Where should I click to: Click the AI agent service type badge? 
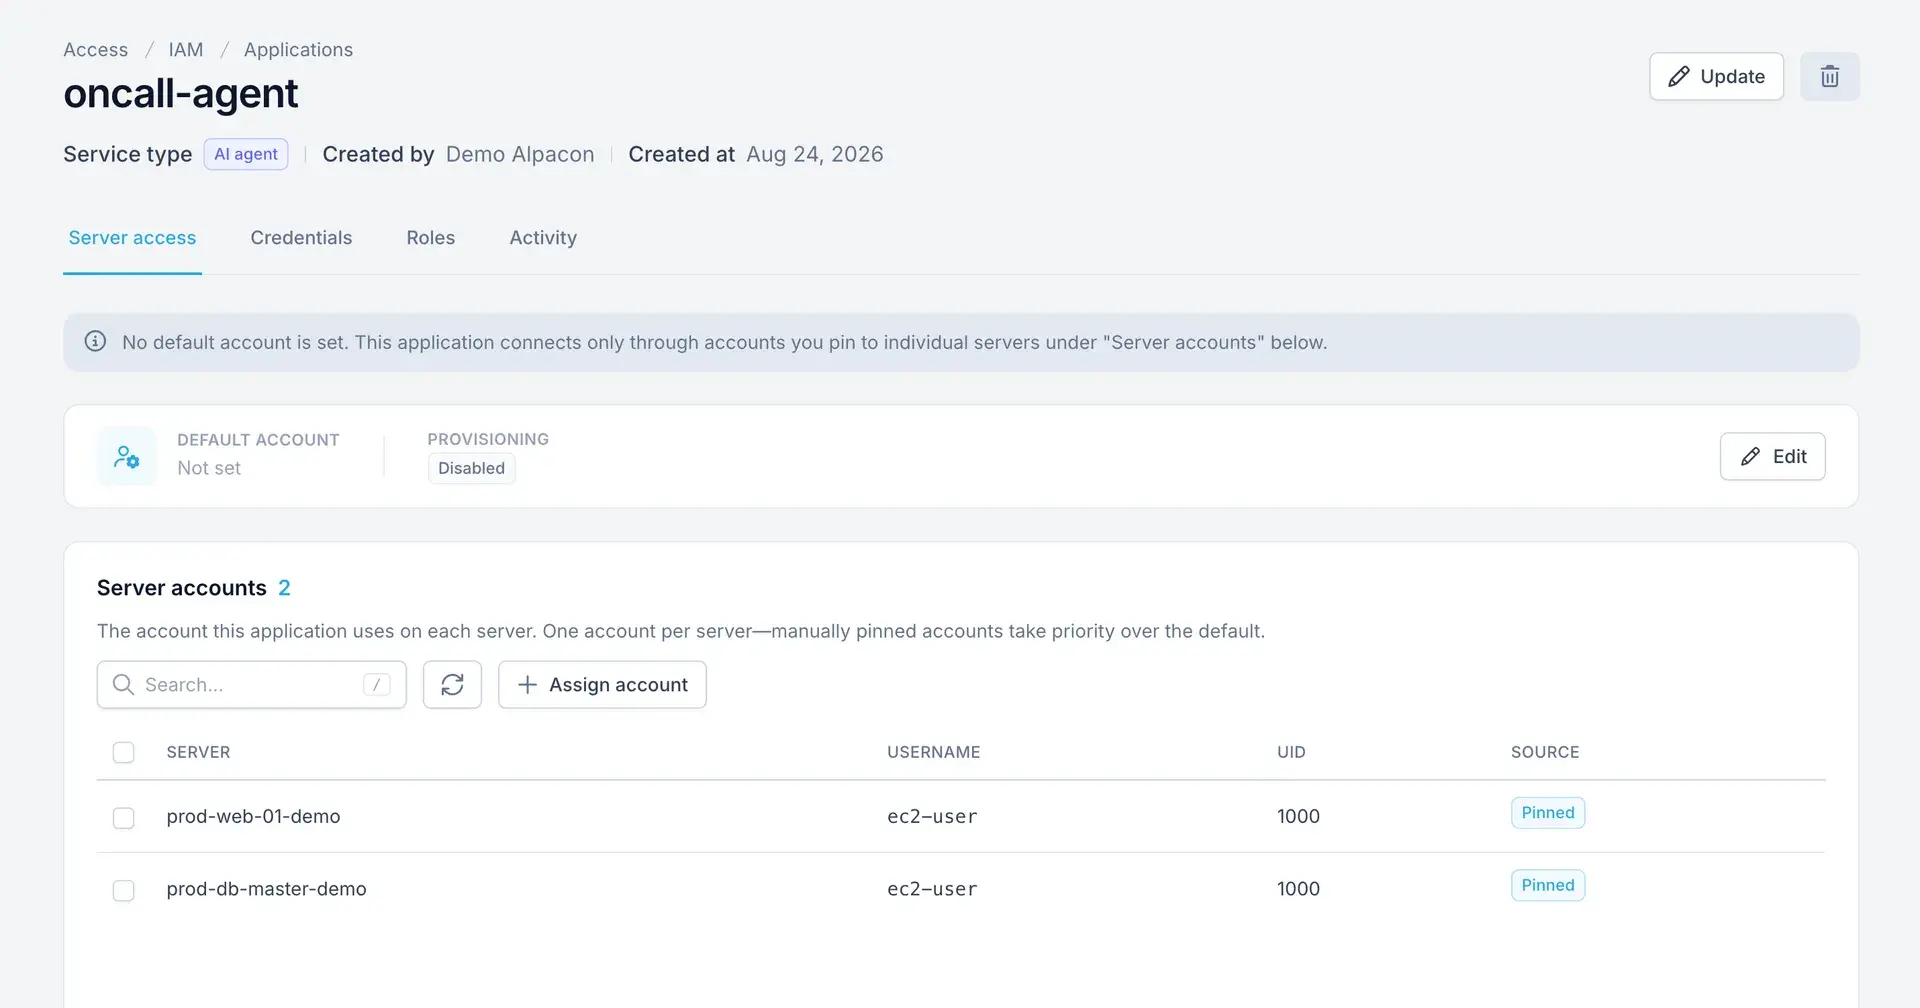click(246, 154)
